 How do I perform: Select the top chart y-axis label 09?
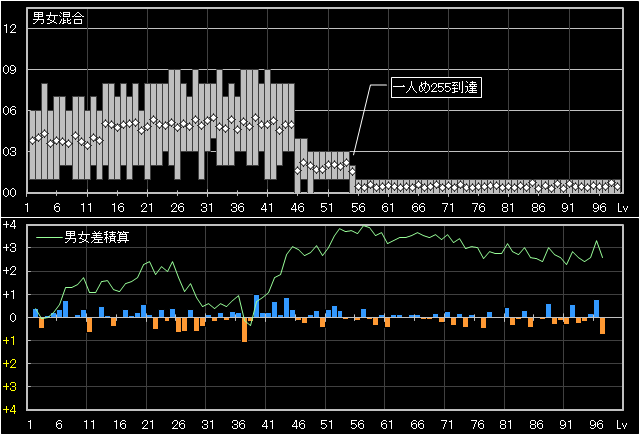(9, 70)
